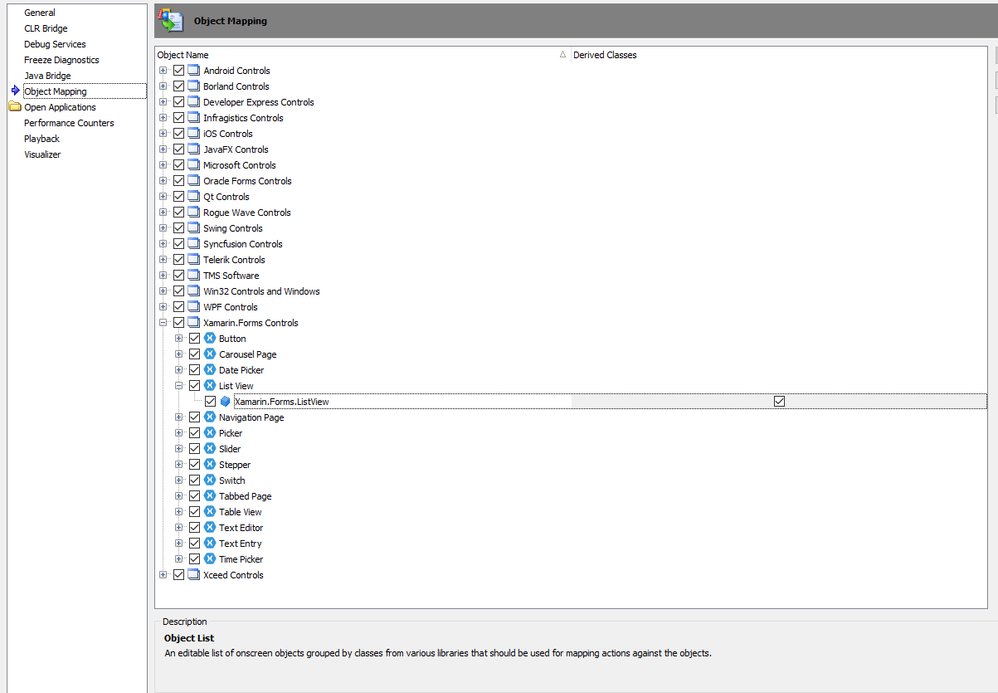
Task: Open the Performance Counters settings page
Action: [x=69, y=123]
